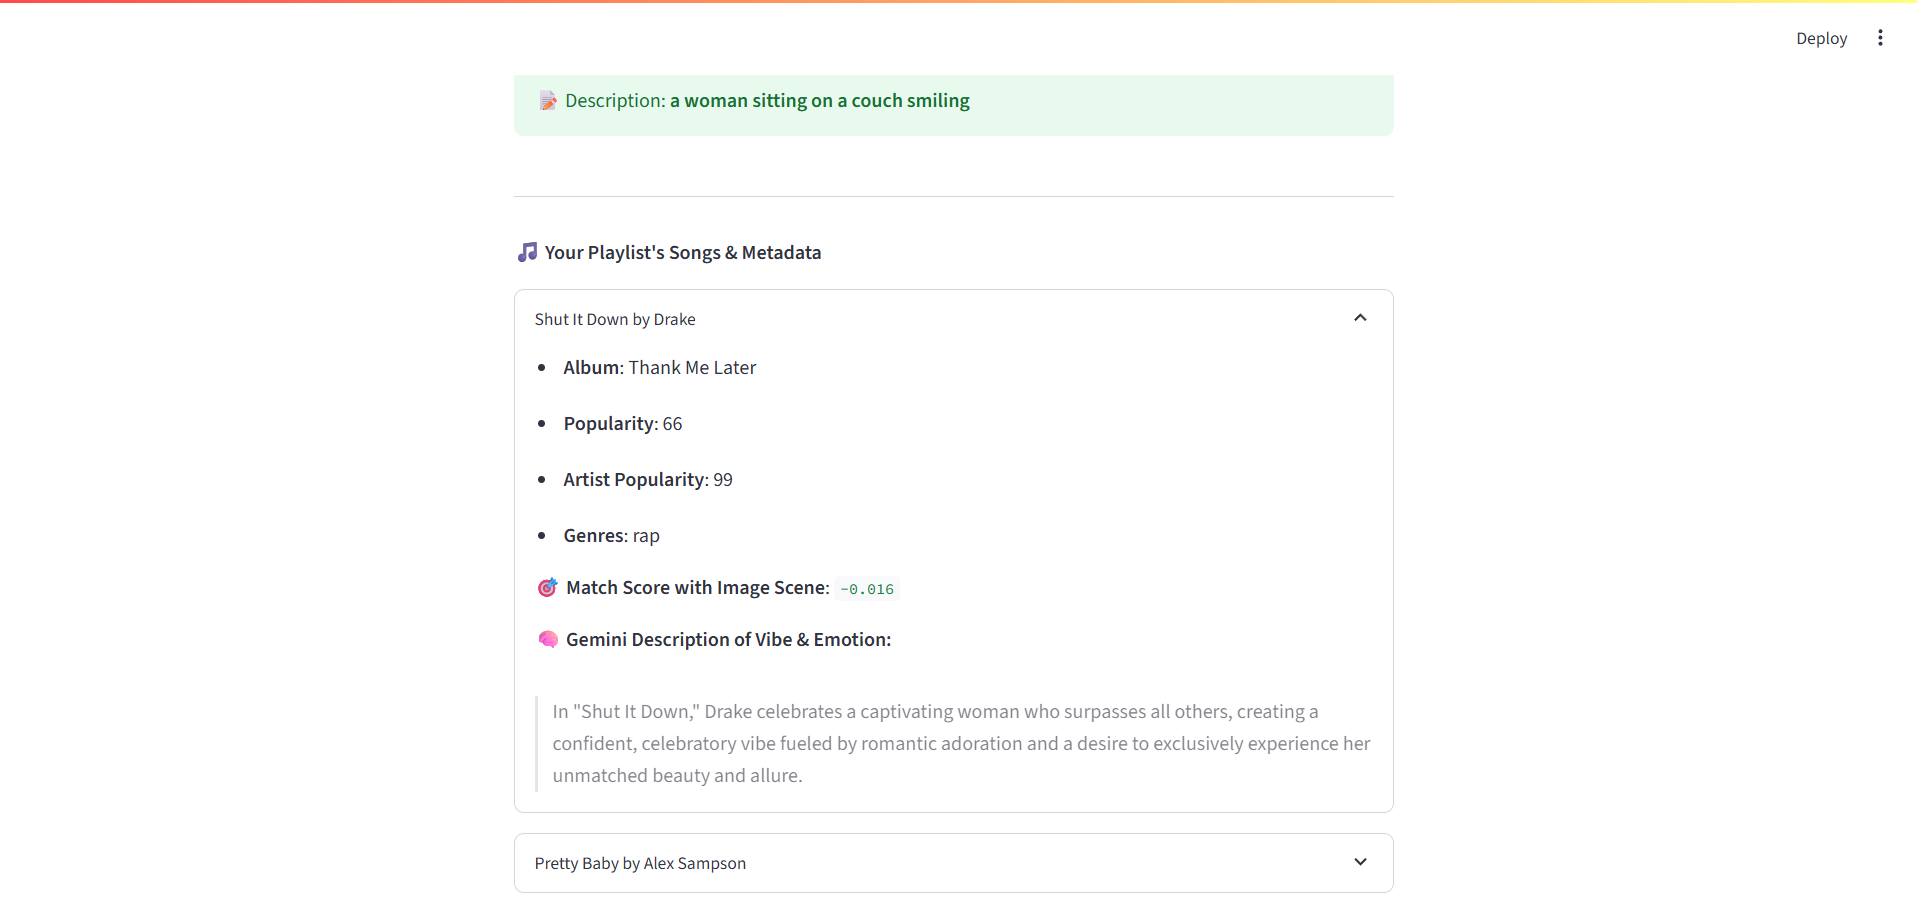Click the Gemini Description of Vibe & Emotion label
The width and height of the screenshot is (1917, 906).
728,640
